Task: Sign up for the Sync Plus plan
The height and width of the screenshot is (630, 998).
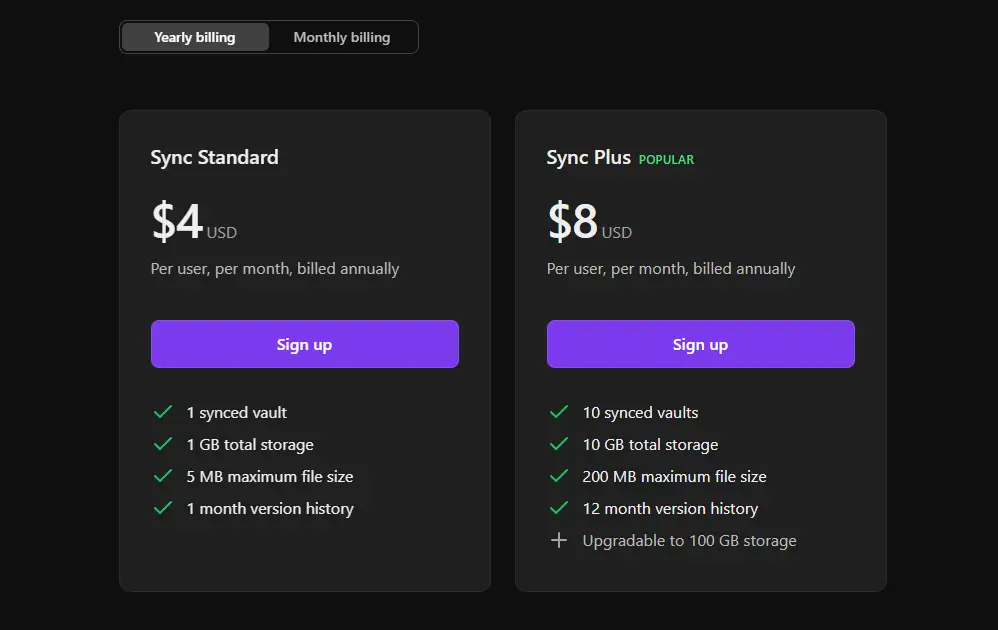Action: [700, 343]
